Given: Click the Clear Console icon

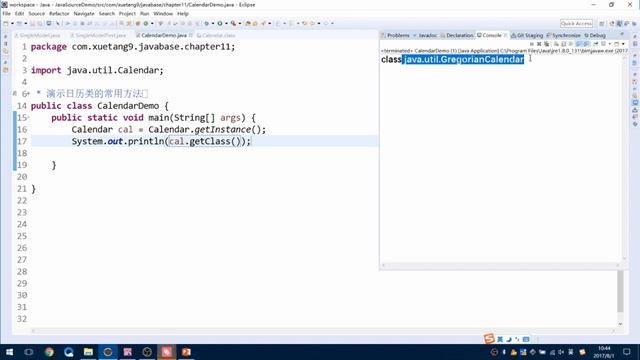Looking at the screenshot, I should [x=556, y=44].
